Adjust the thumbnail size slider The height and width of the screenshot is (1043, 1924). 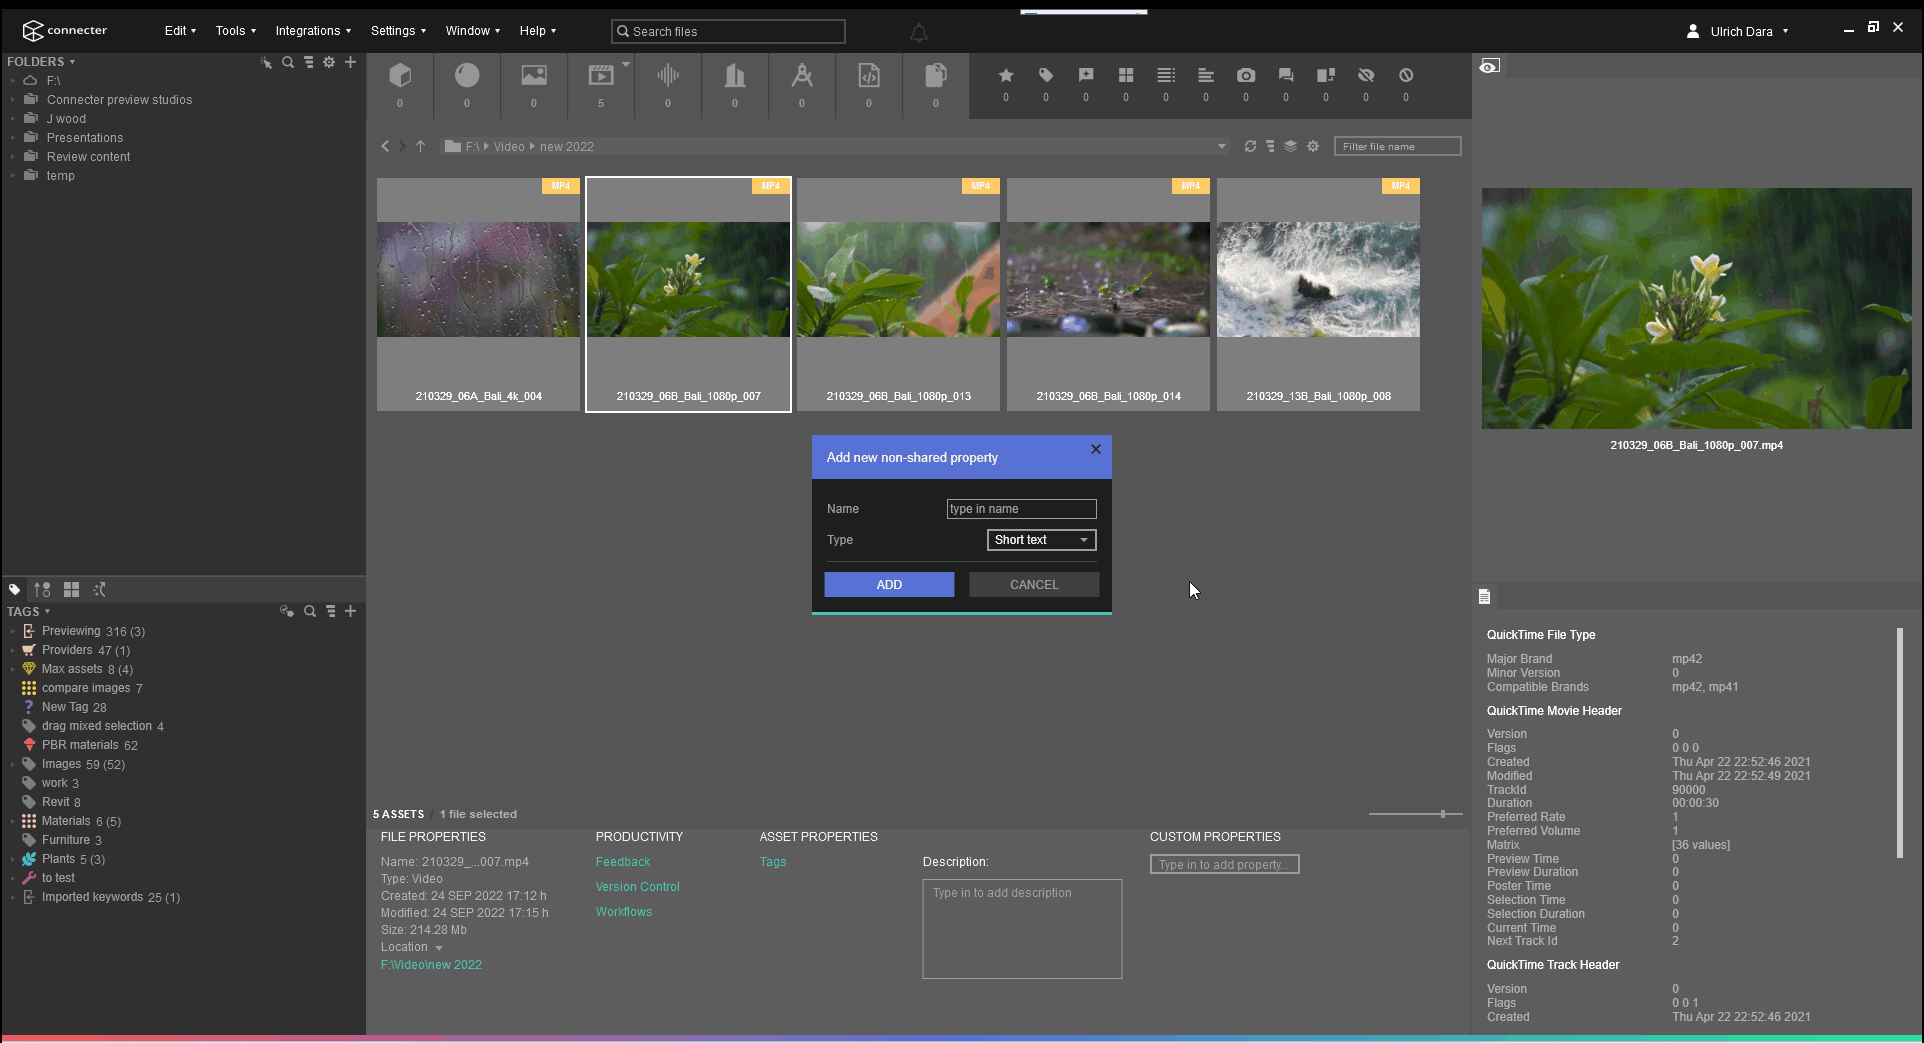(1442, 814)
